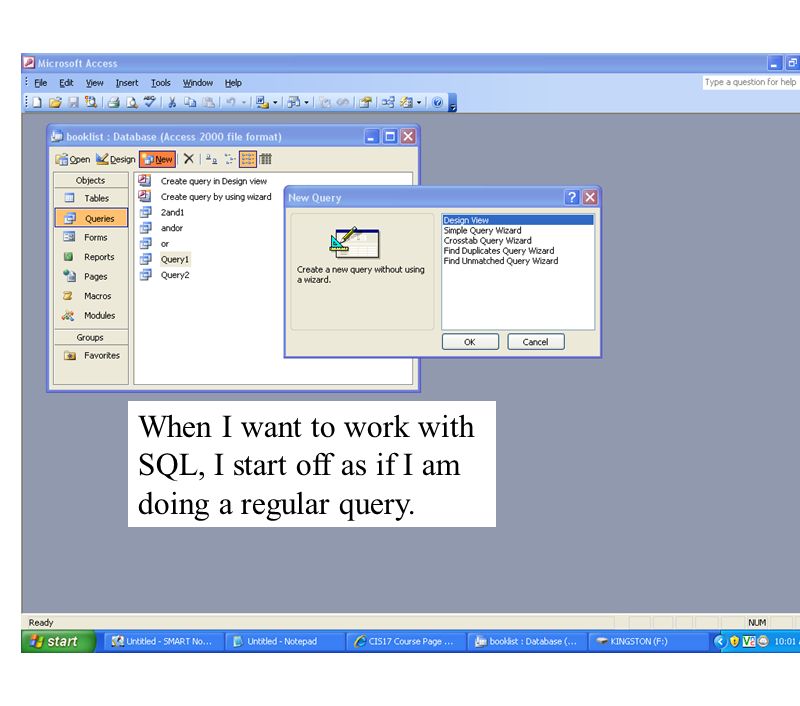Click the Groups bar header
This screenshot has width=800, height=706.
tap(90, 337)
